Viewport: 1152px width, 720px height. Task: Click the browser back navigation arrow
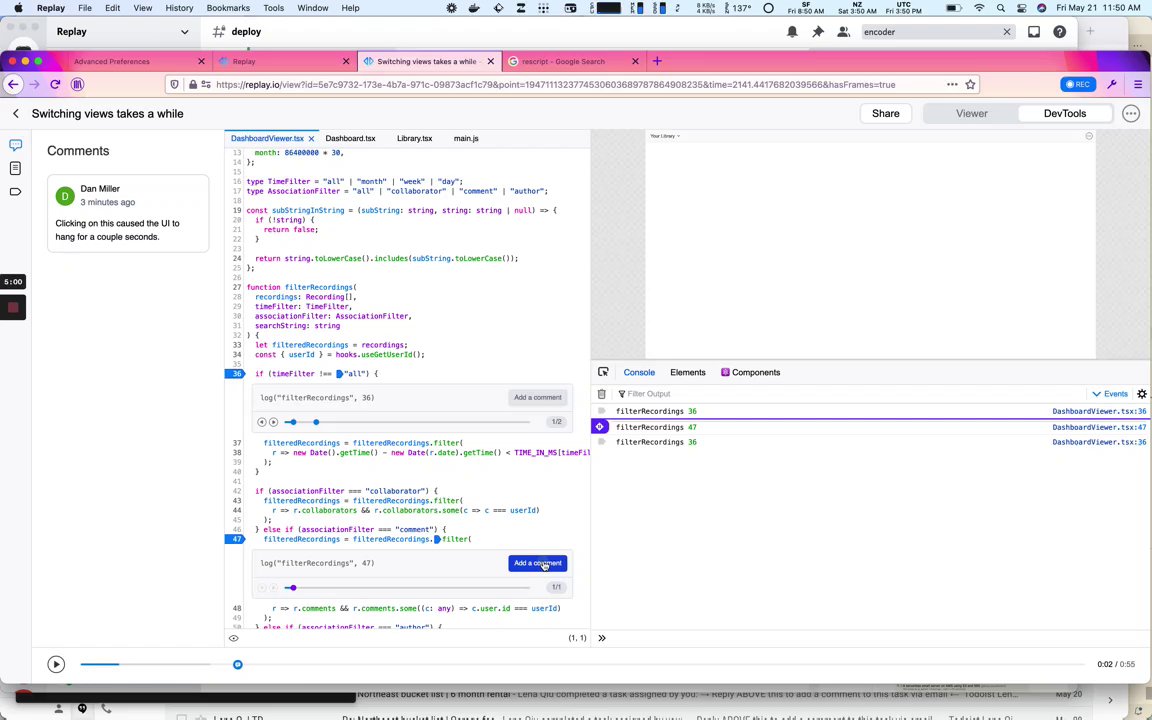click(13, 84)
